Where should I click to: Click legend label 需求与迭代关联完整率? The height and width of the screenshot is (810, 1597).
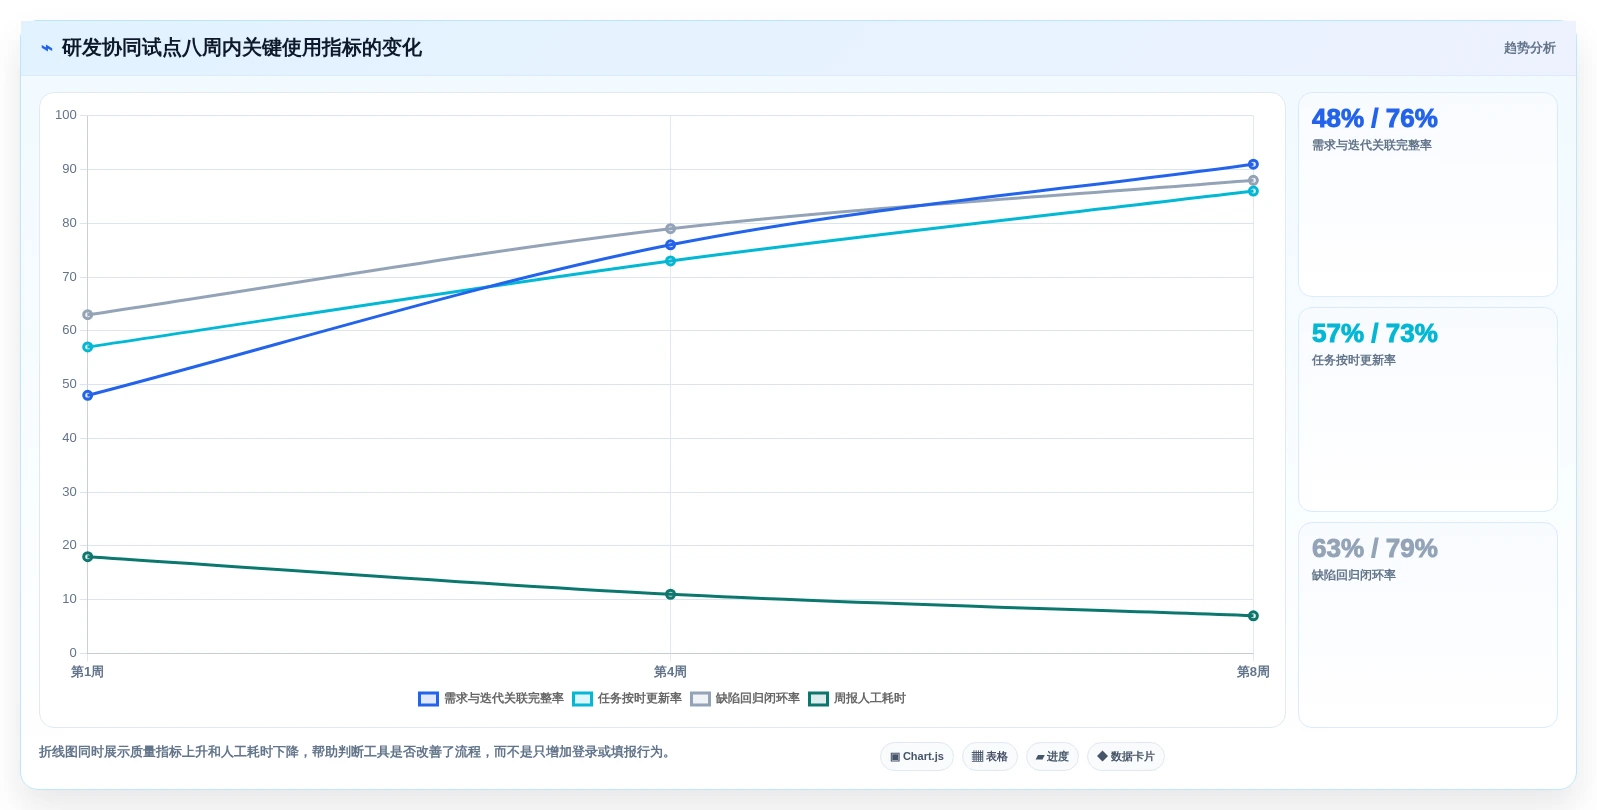[x=504, y=699]
